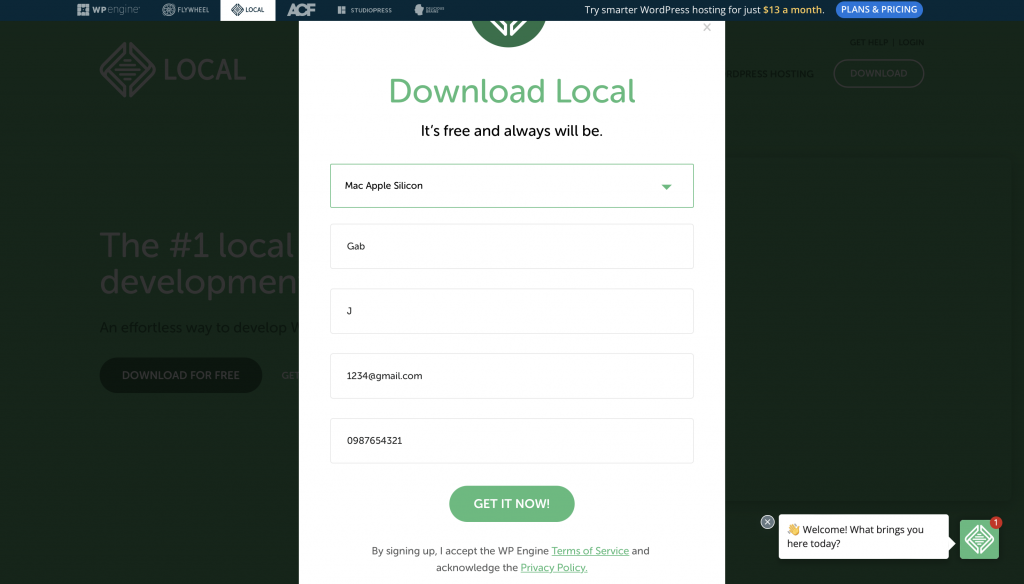Image resolution: width=1024 pixels, height=584 pixels.
Task: Click the welcome chat message bubble
Action: click(x=863, y=536)
